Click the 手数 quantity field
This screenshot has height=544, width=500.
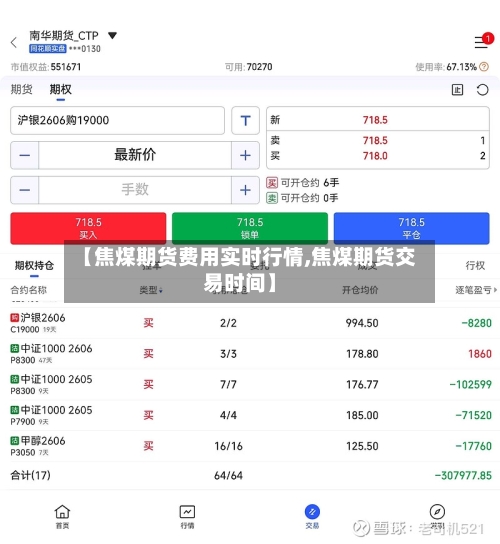point(135,190)
